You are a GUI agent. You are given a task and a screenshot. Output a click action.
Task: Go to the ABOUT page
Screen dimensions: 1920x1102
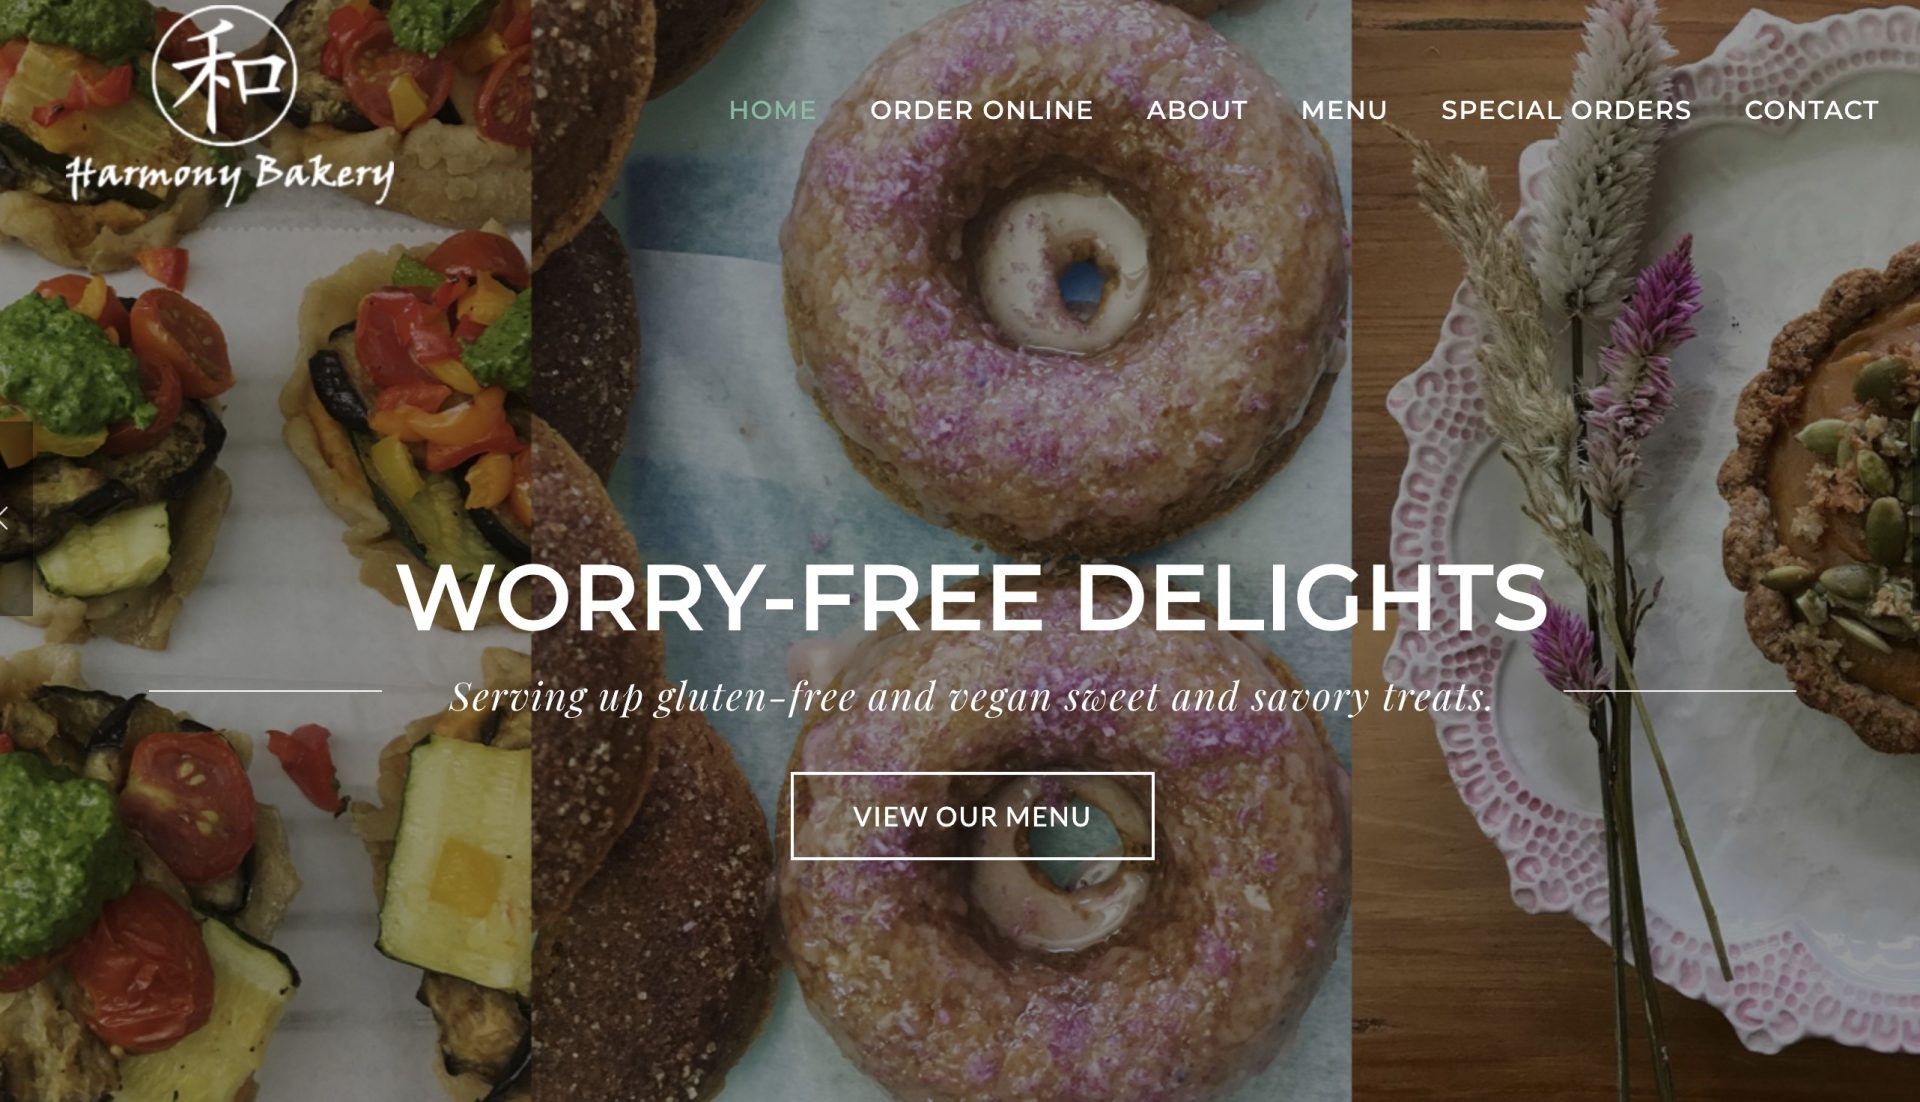click(x=1197, y=110)
